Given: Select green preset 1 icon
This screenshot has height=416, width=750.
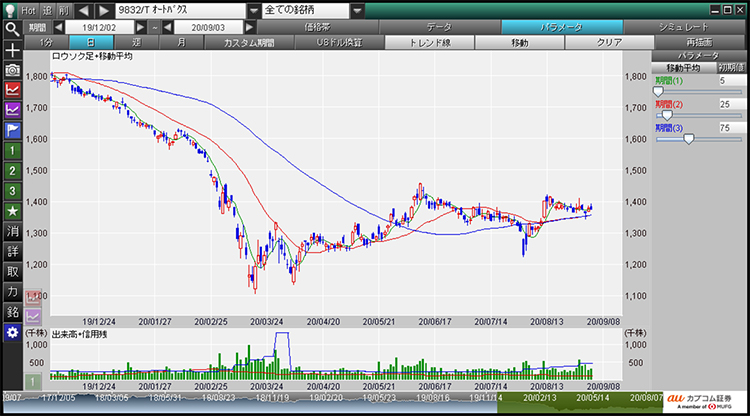Looking at the screenshot, I should pyautogui.click(x=12, y=151).
